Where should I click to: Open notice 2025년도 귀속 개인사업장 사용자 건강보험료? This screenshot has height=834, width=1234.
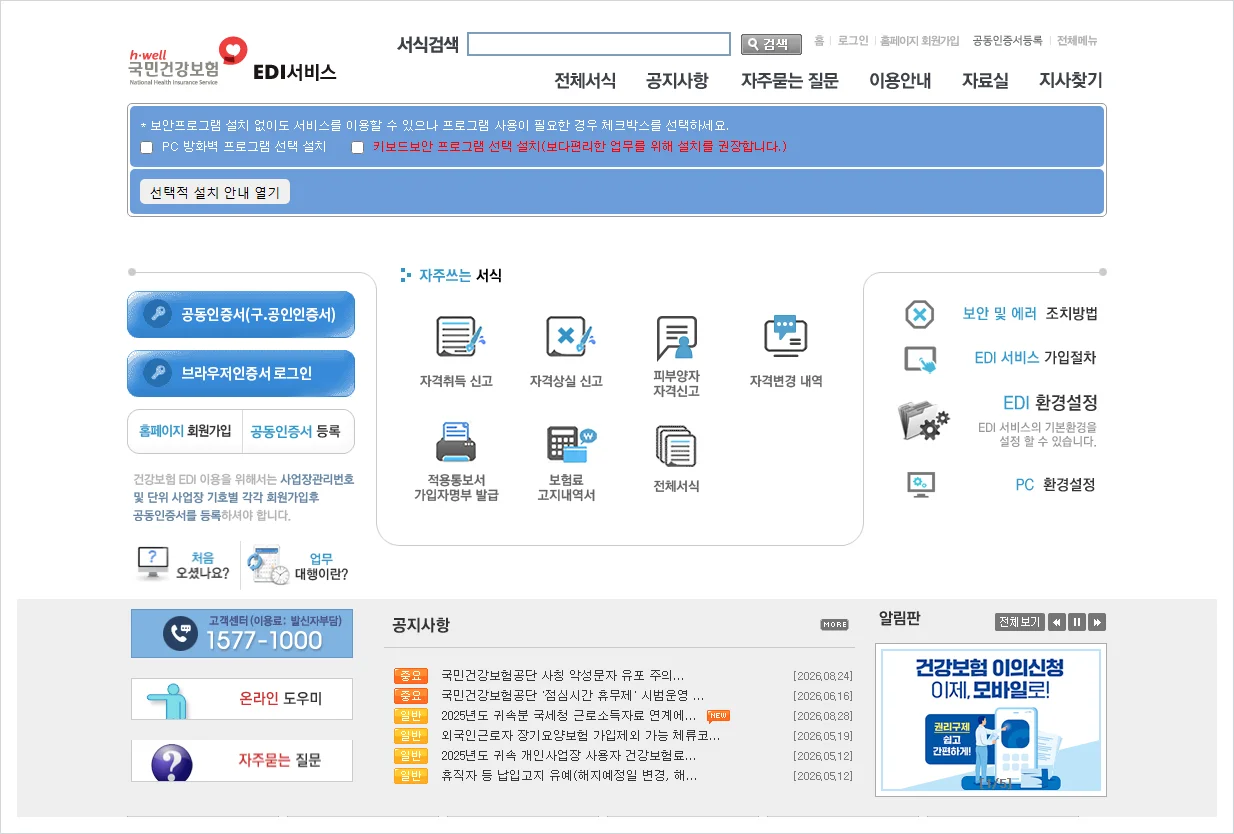pyautogui.click(x=569, y=755)
